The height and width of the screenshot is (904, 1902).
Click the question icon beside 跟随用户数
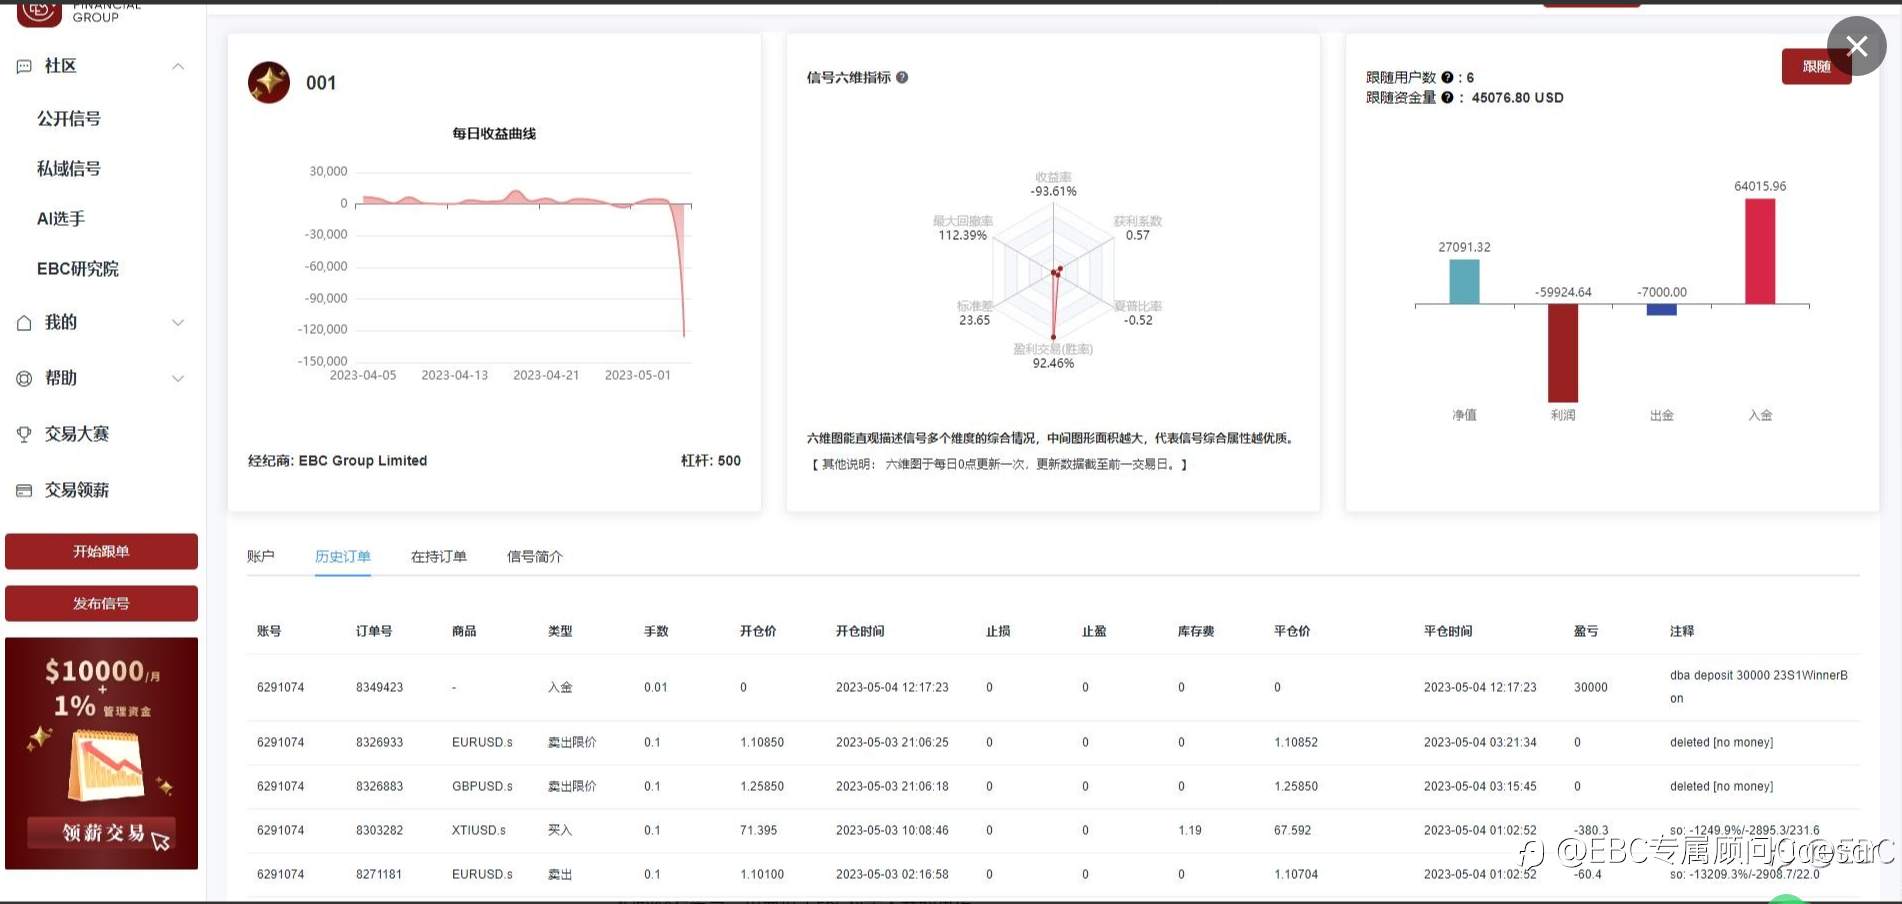coord(1447,77)
